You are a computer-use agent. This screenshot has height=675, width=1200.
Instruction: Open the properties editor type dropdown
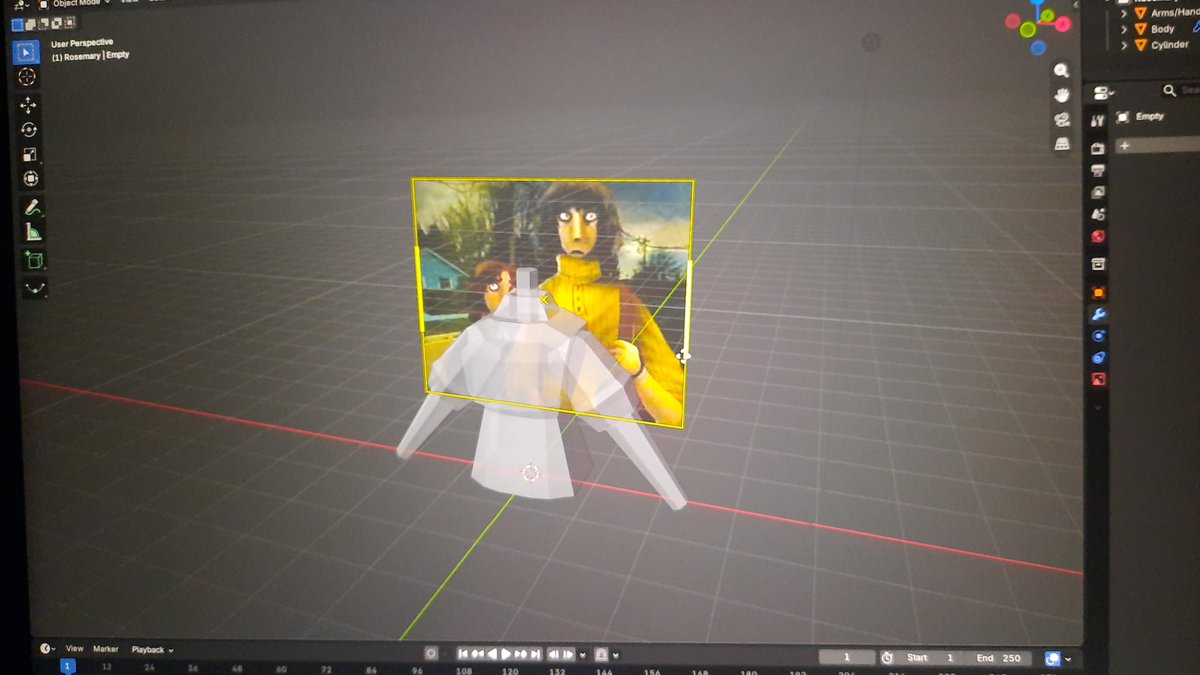(x=1102, y=92)
